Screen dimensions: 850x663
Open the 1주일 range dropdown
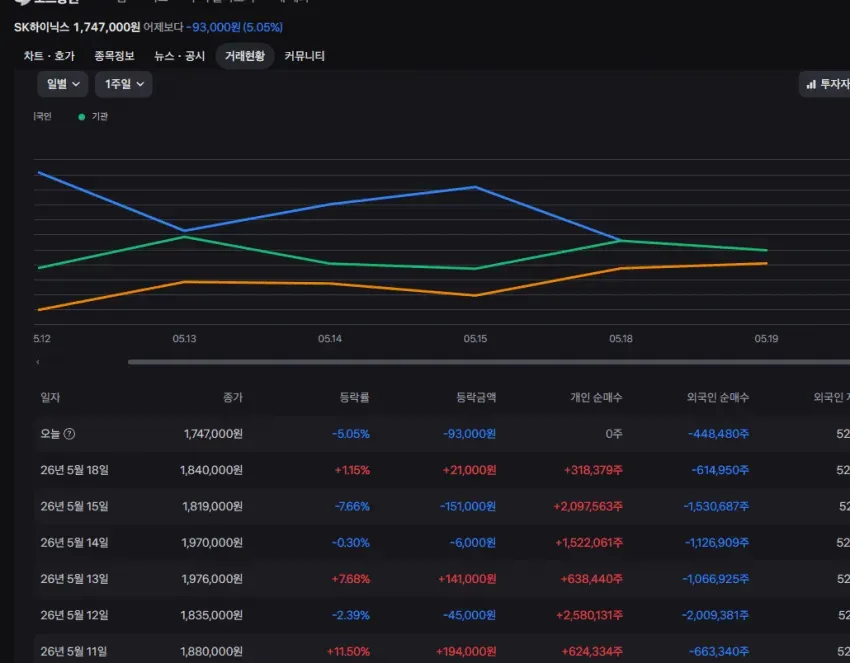pyautogui.click(x=124, y=84)
